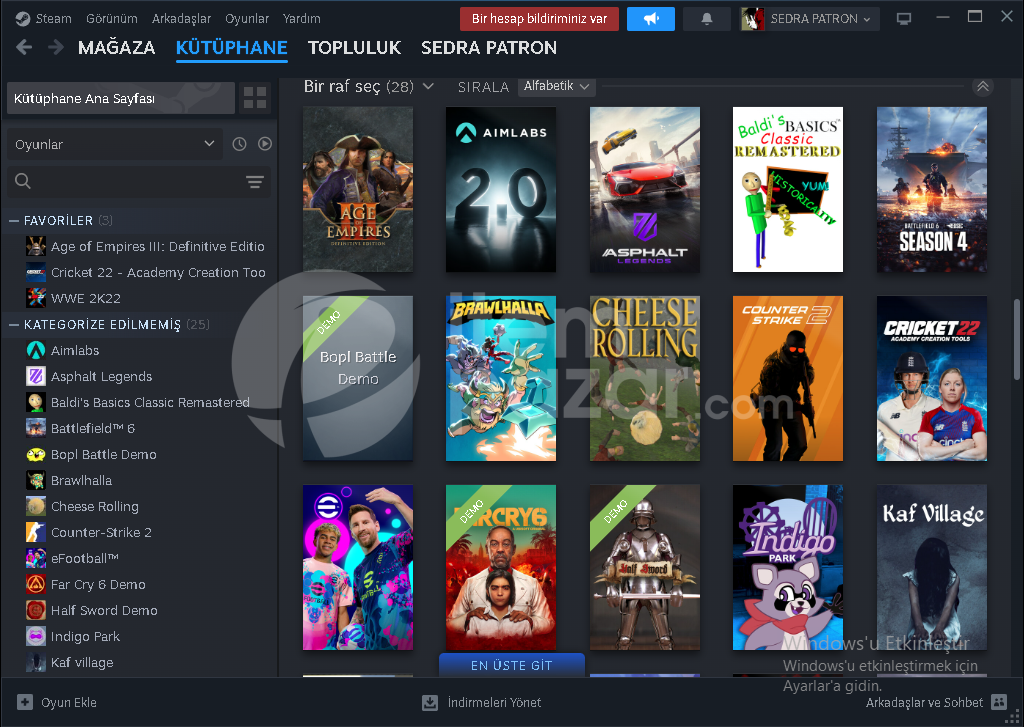Open advanced filter options icon

255,182
